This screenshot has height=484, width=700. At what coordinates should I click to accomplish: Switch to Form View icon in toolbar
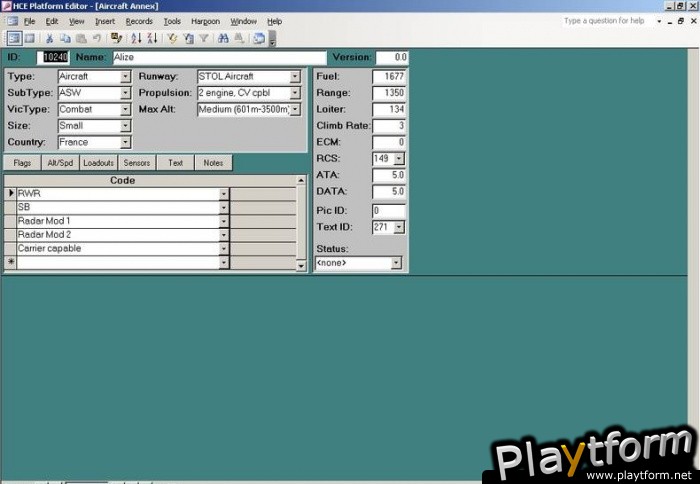[14, 38]
